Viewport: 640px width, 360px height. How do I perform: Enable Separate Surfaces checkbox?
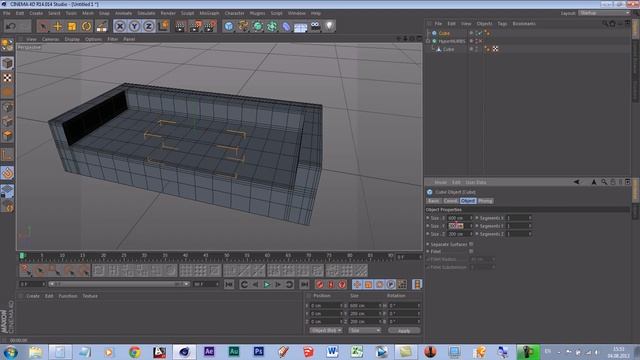click(471, 244)
